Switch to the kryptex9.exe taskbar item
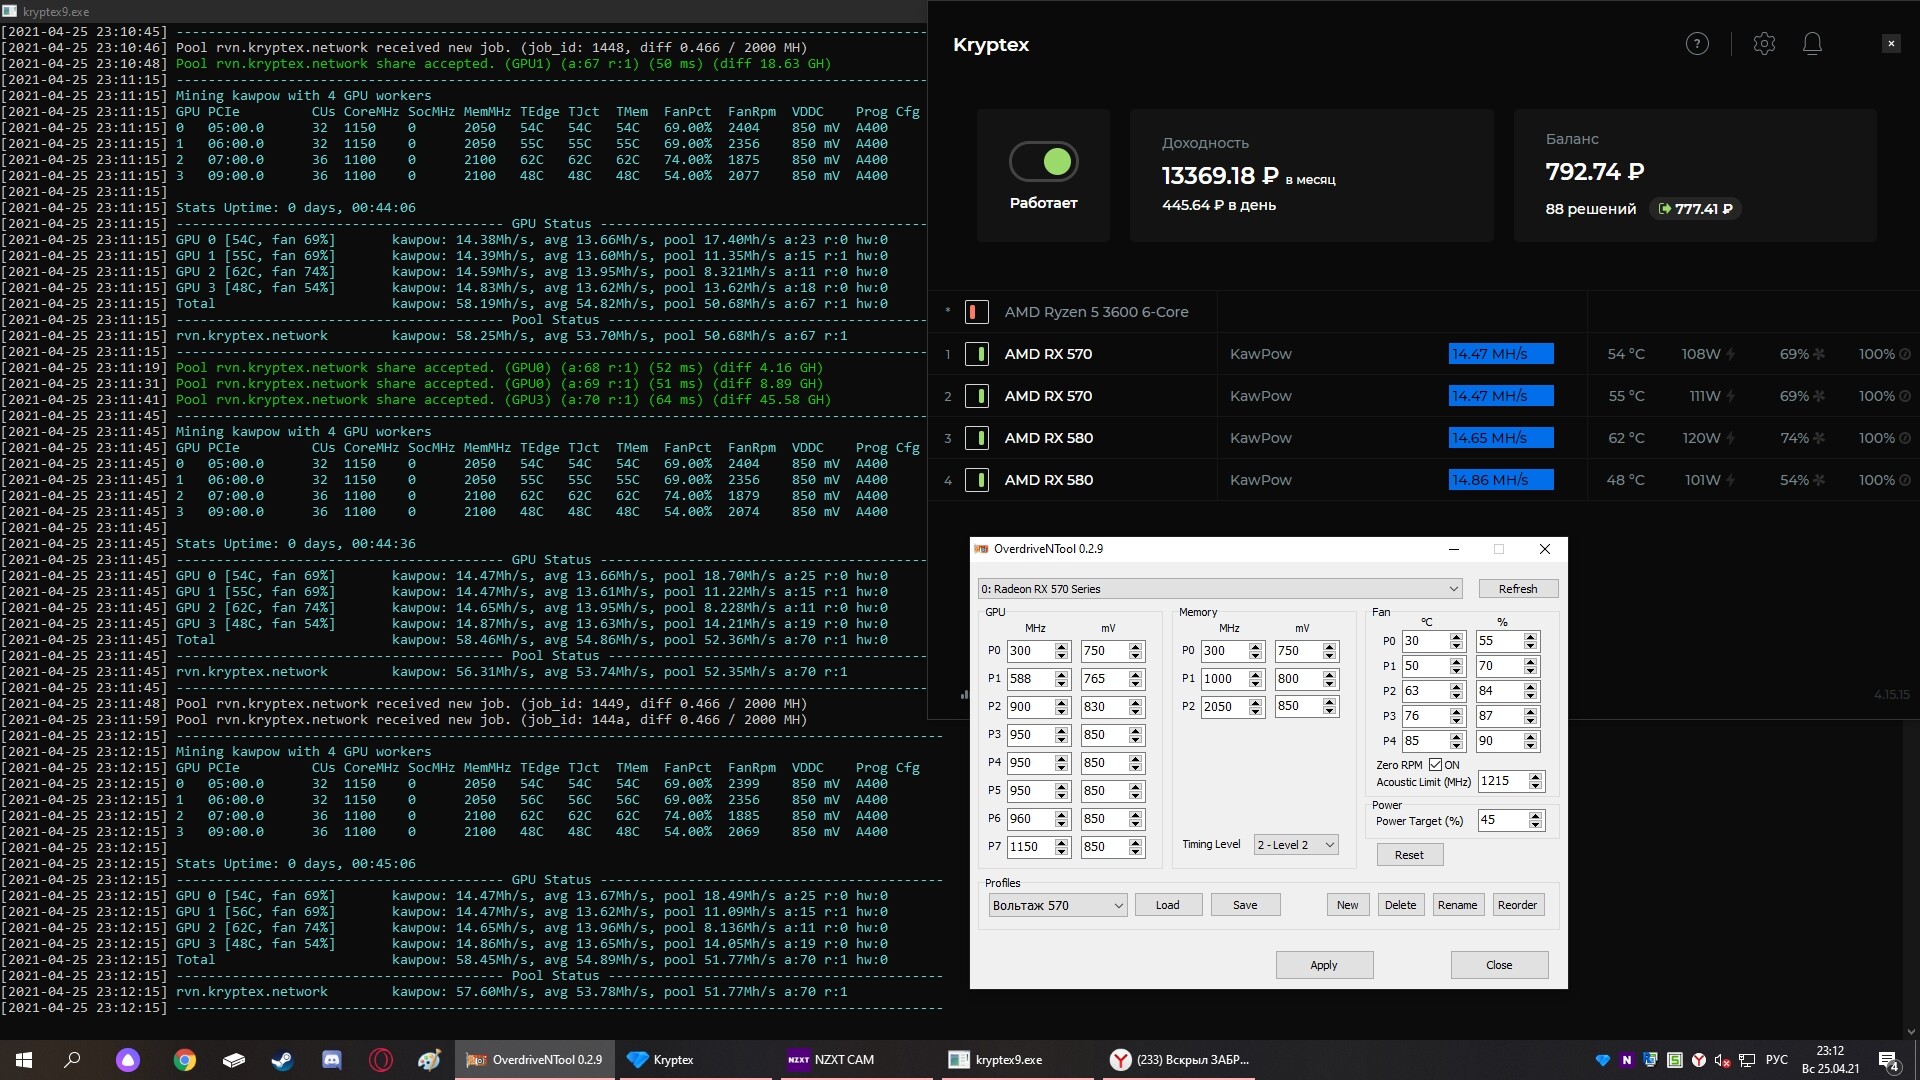The height and width of the screenshot is (1080, 1920). click(x=1016, y=1060)
